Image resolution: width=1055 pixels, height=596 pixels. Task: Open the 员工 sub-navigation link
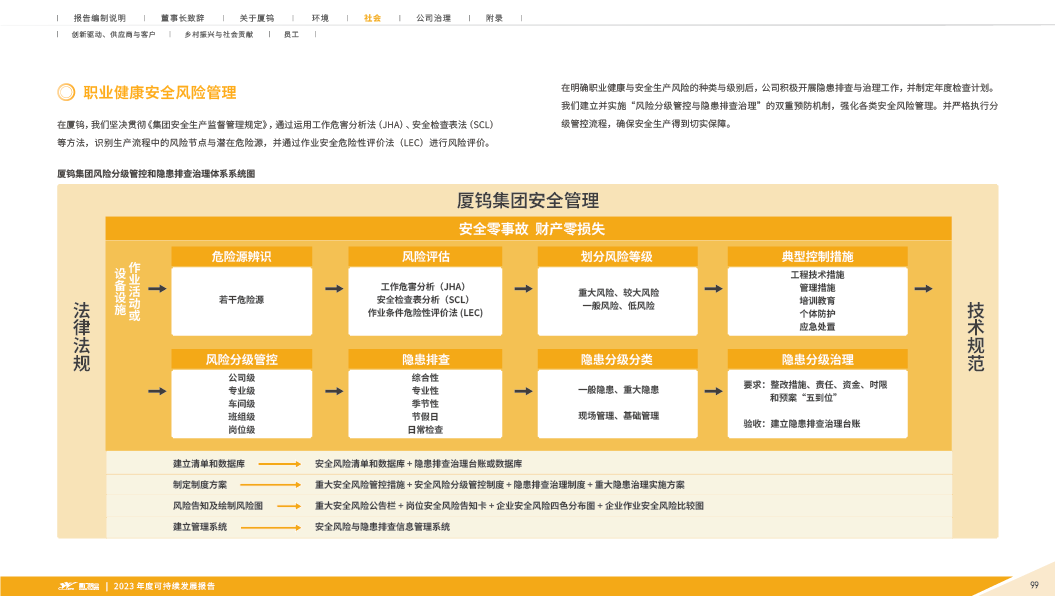point(291,34)
